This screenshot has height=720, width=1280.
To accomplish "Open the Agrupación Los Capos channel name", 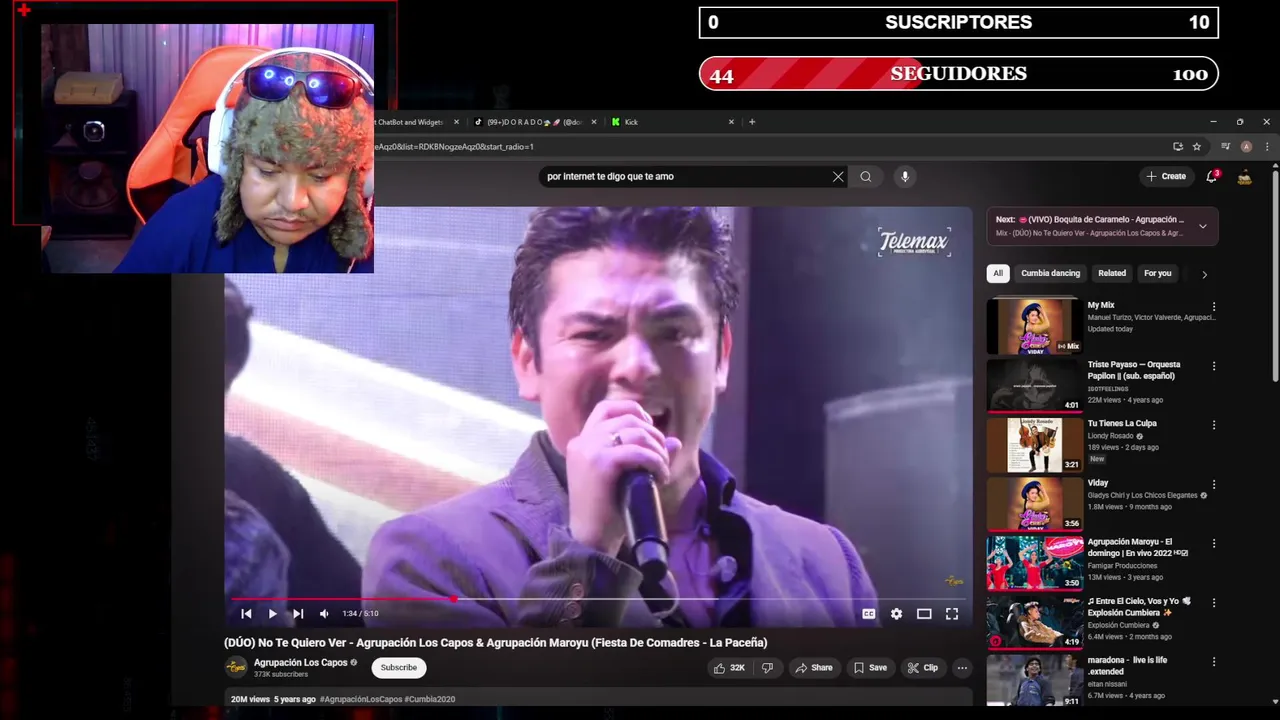I will 301,662.
